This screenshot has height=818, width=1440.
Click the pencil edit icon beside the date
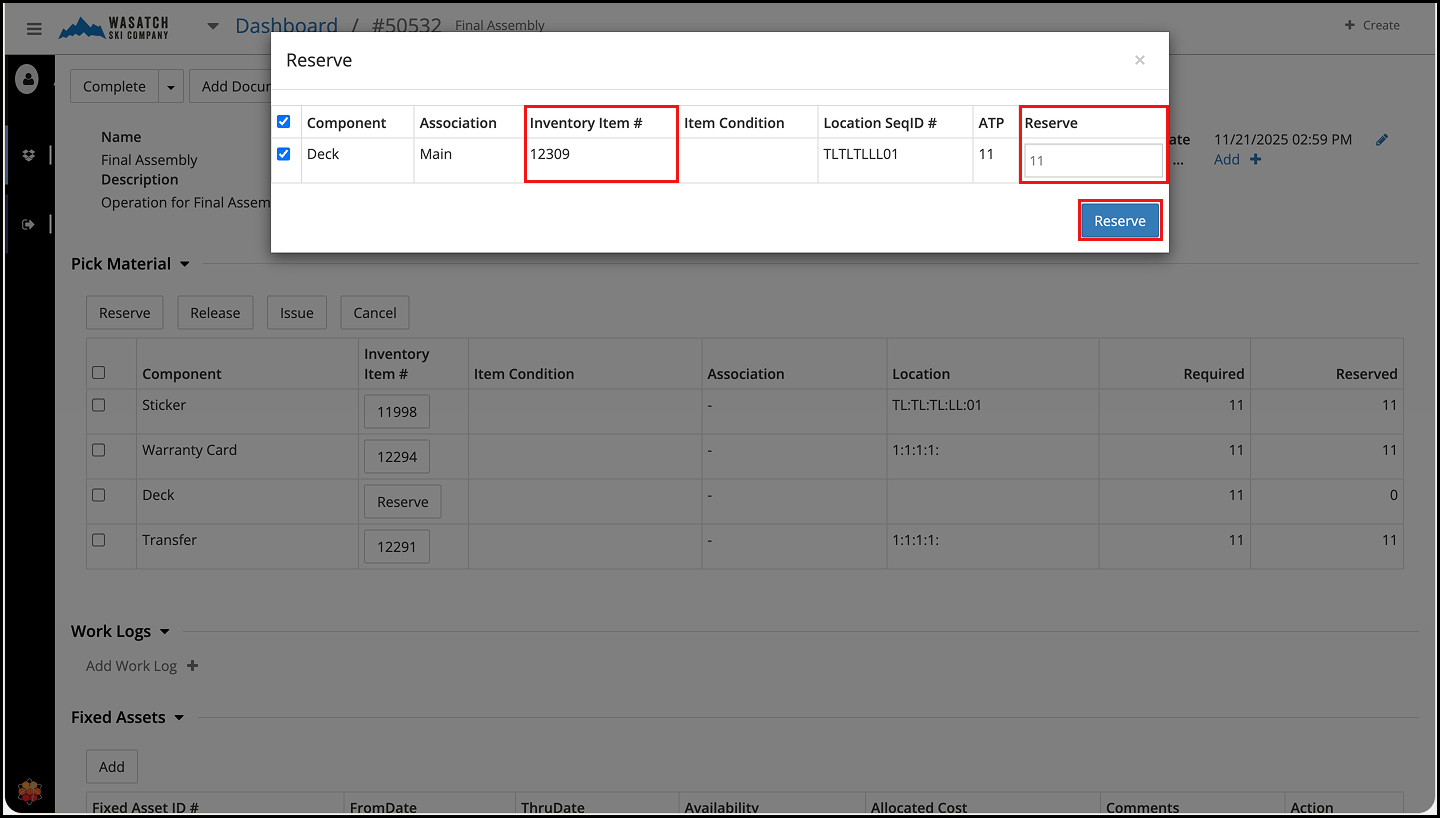point(1382,140)
